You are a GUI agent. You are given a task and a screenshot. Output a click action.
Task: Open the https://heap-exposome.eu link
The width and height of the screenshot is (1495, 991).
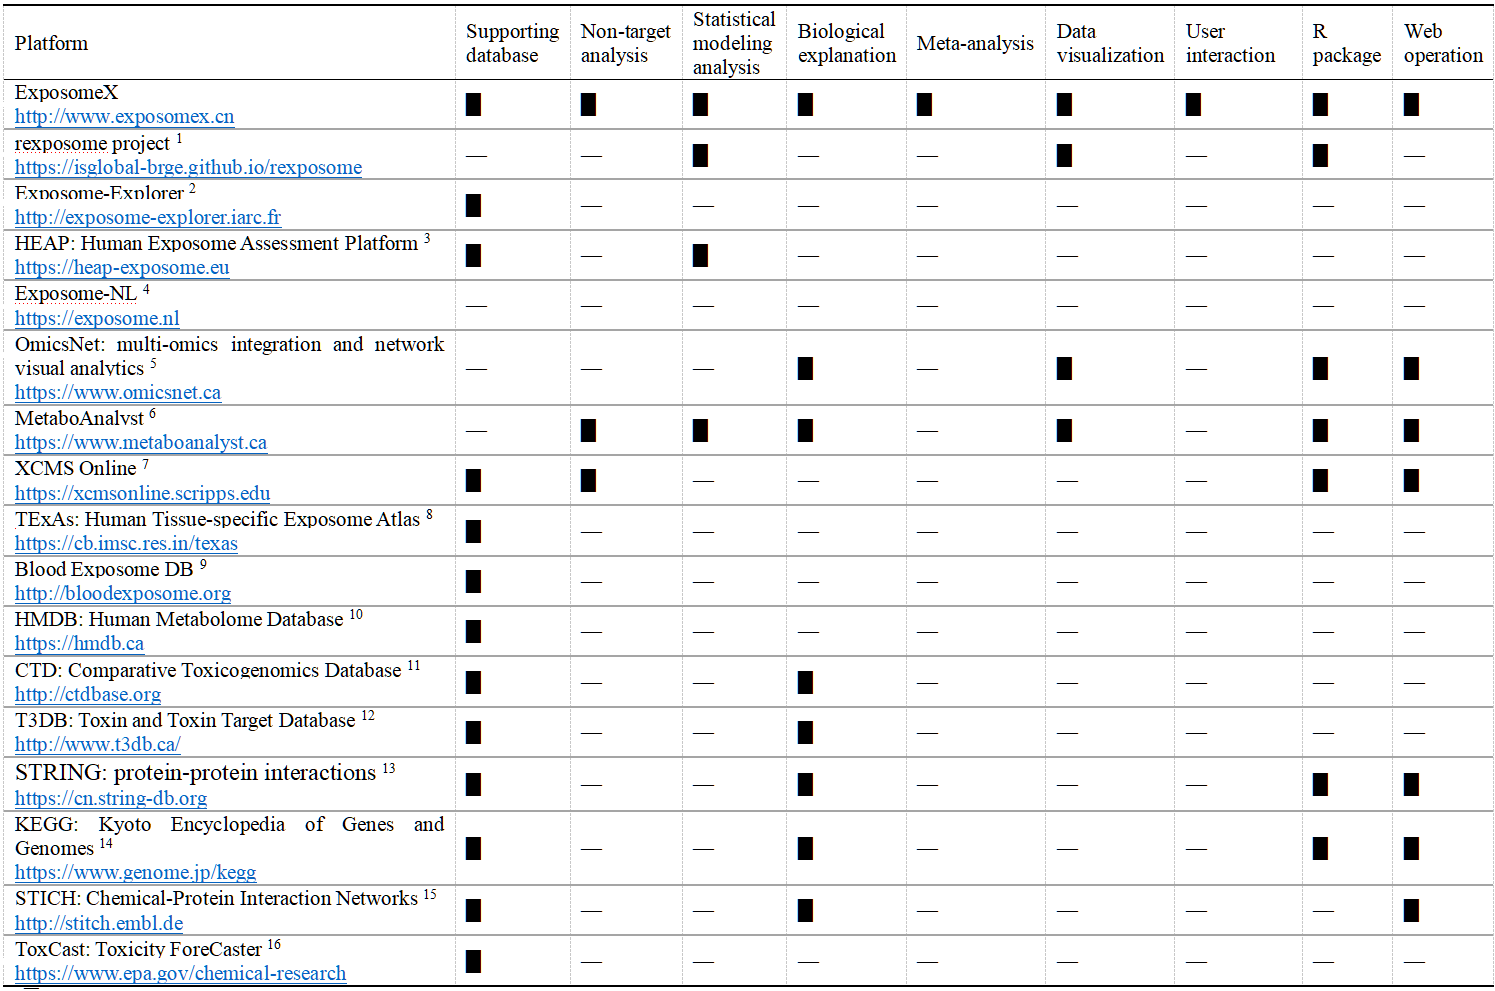click(x=122, y=267)
